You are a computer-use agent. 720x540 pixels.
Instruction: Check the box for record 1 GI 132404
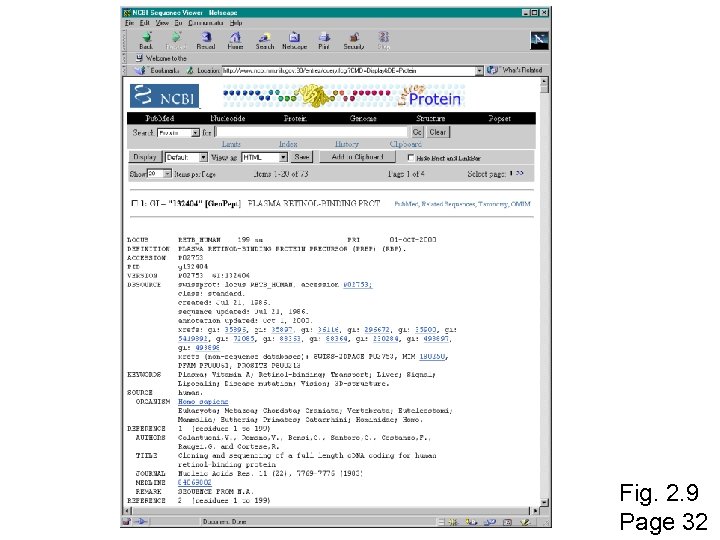click(x=135, y=203)
